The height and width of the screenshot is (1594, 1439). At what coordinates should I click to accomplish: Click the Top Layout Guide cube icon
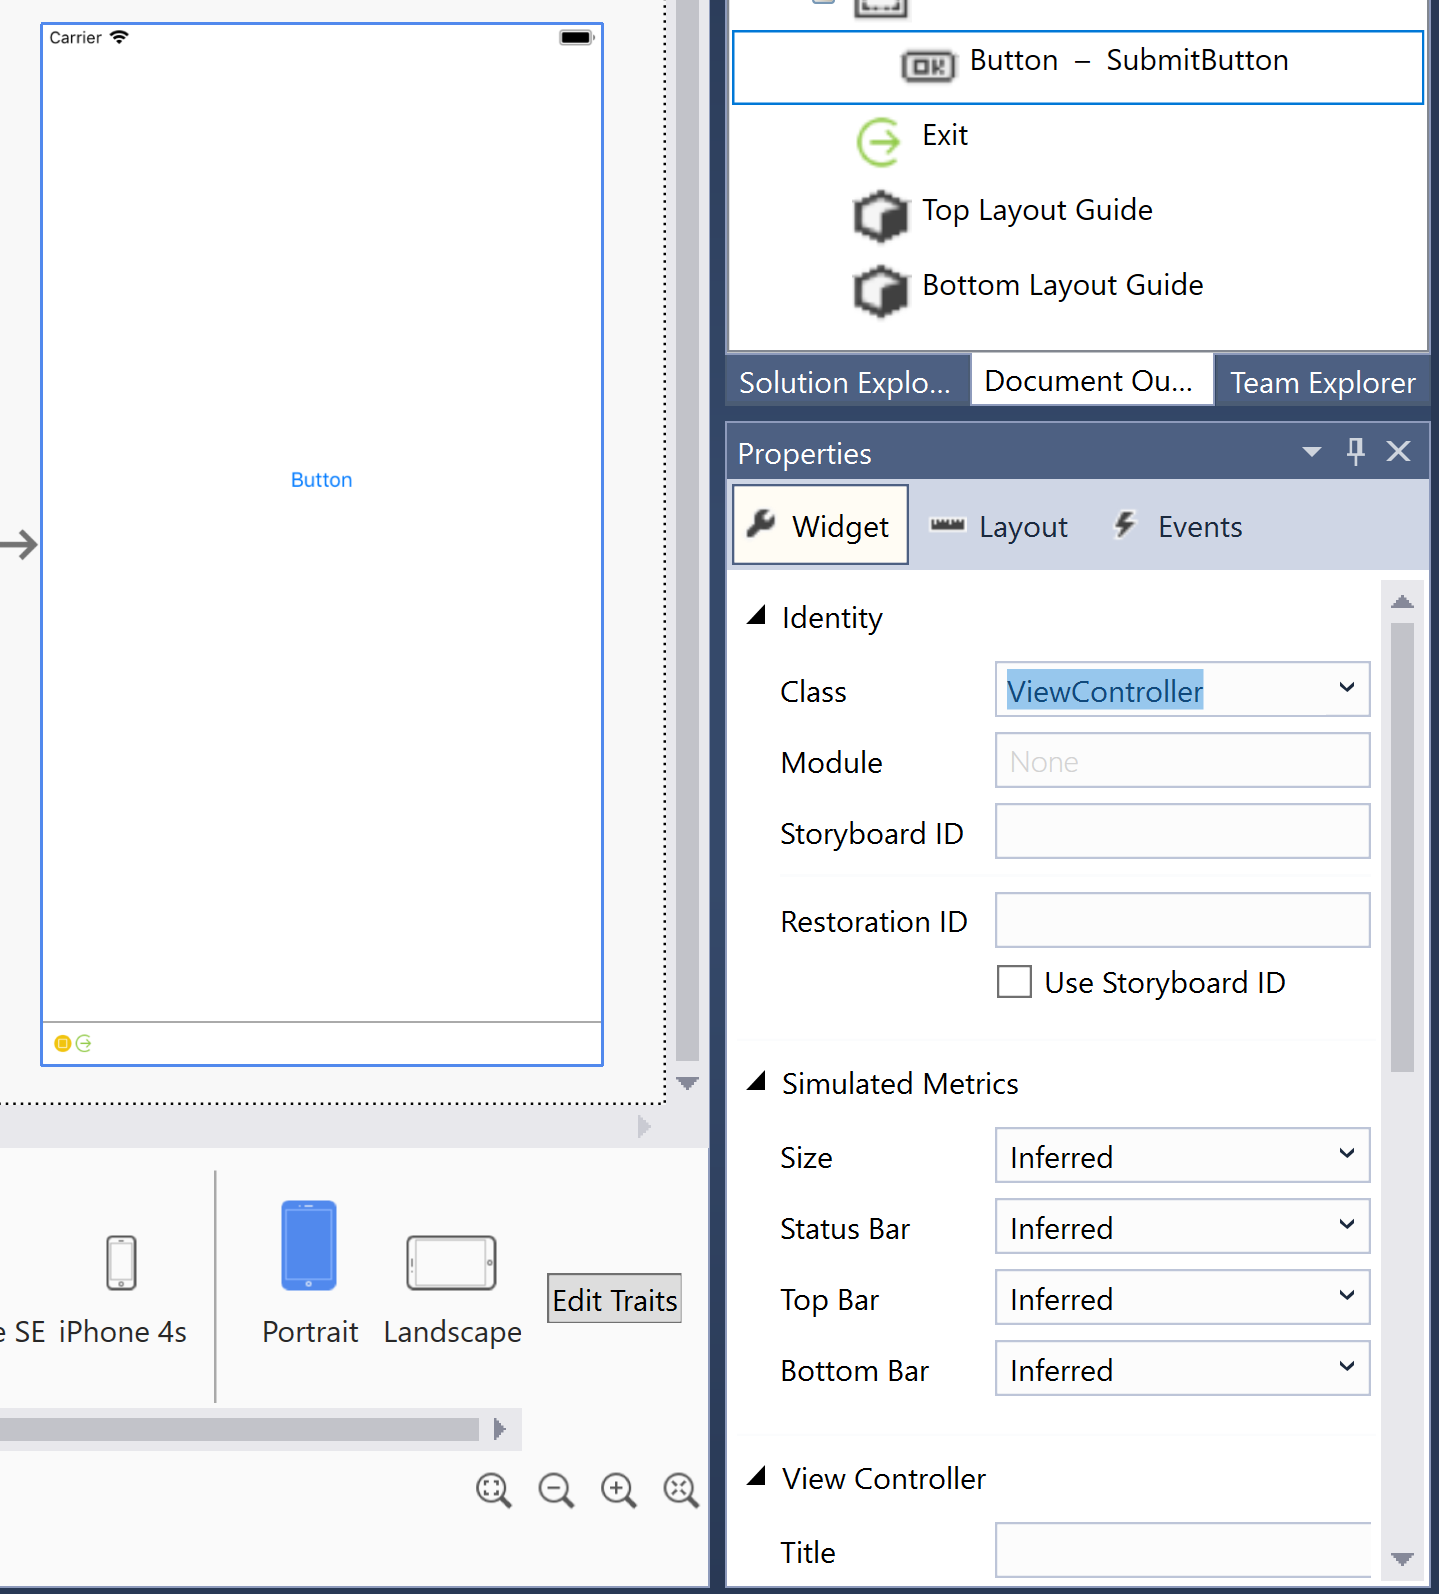[x=881, y=216]
